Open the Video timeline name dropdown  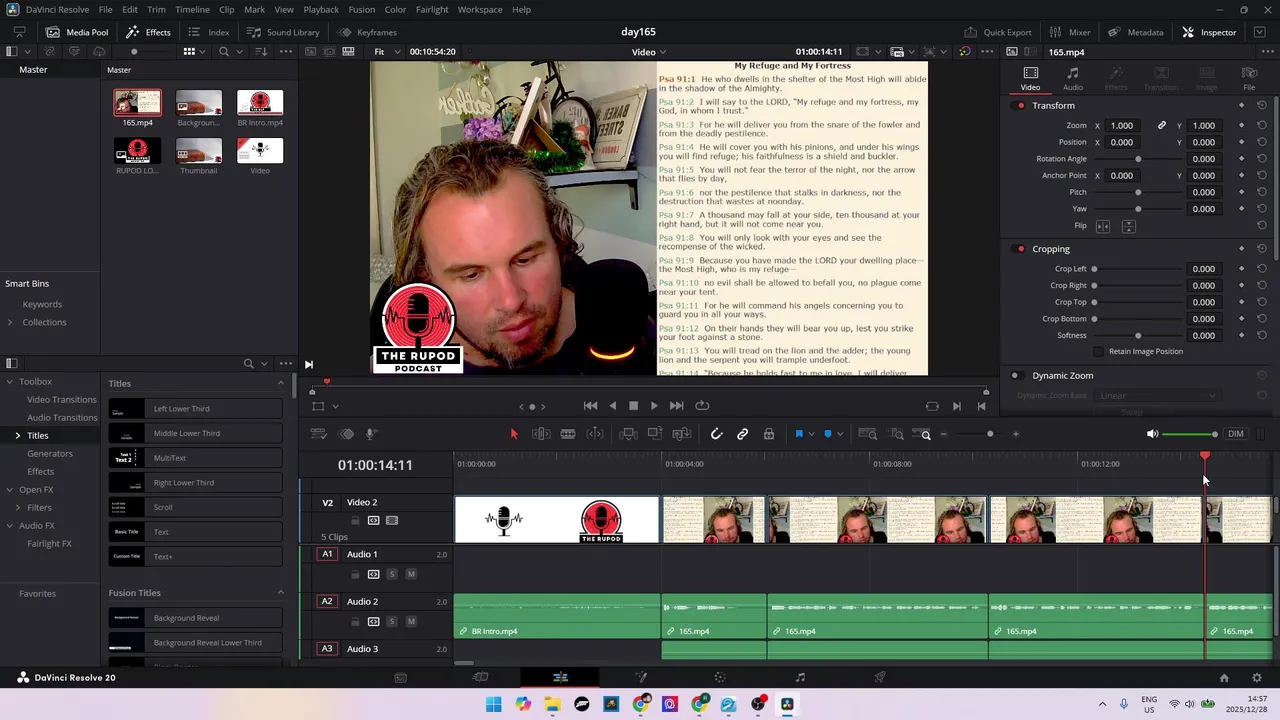[x=649, y=52]
